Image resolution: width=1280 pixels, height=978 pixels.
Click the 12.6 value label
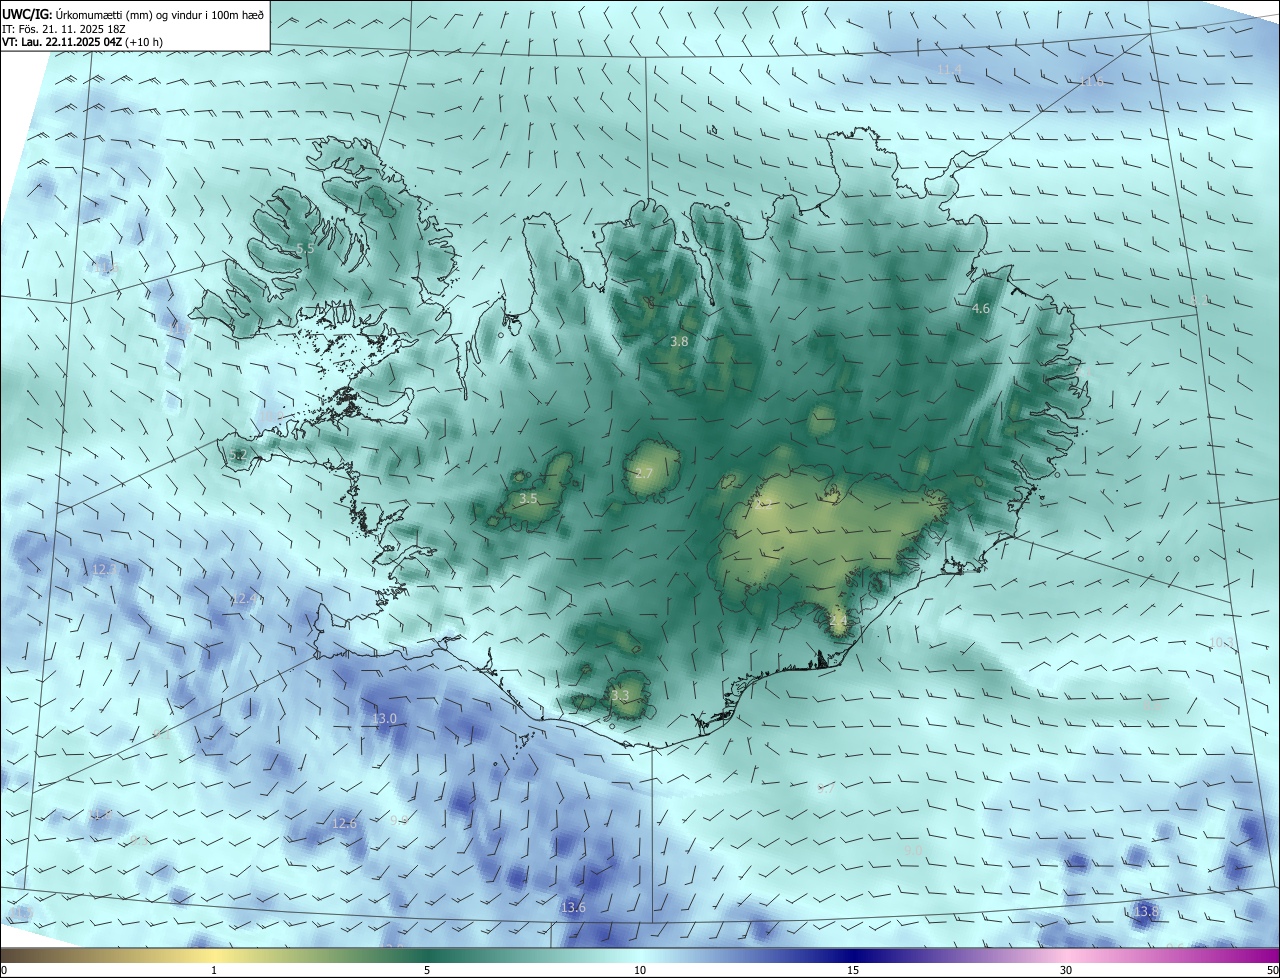coord(343,824)
